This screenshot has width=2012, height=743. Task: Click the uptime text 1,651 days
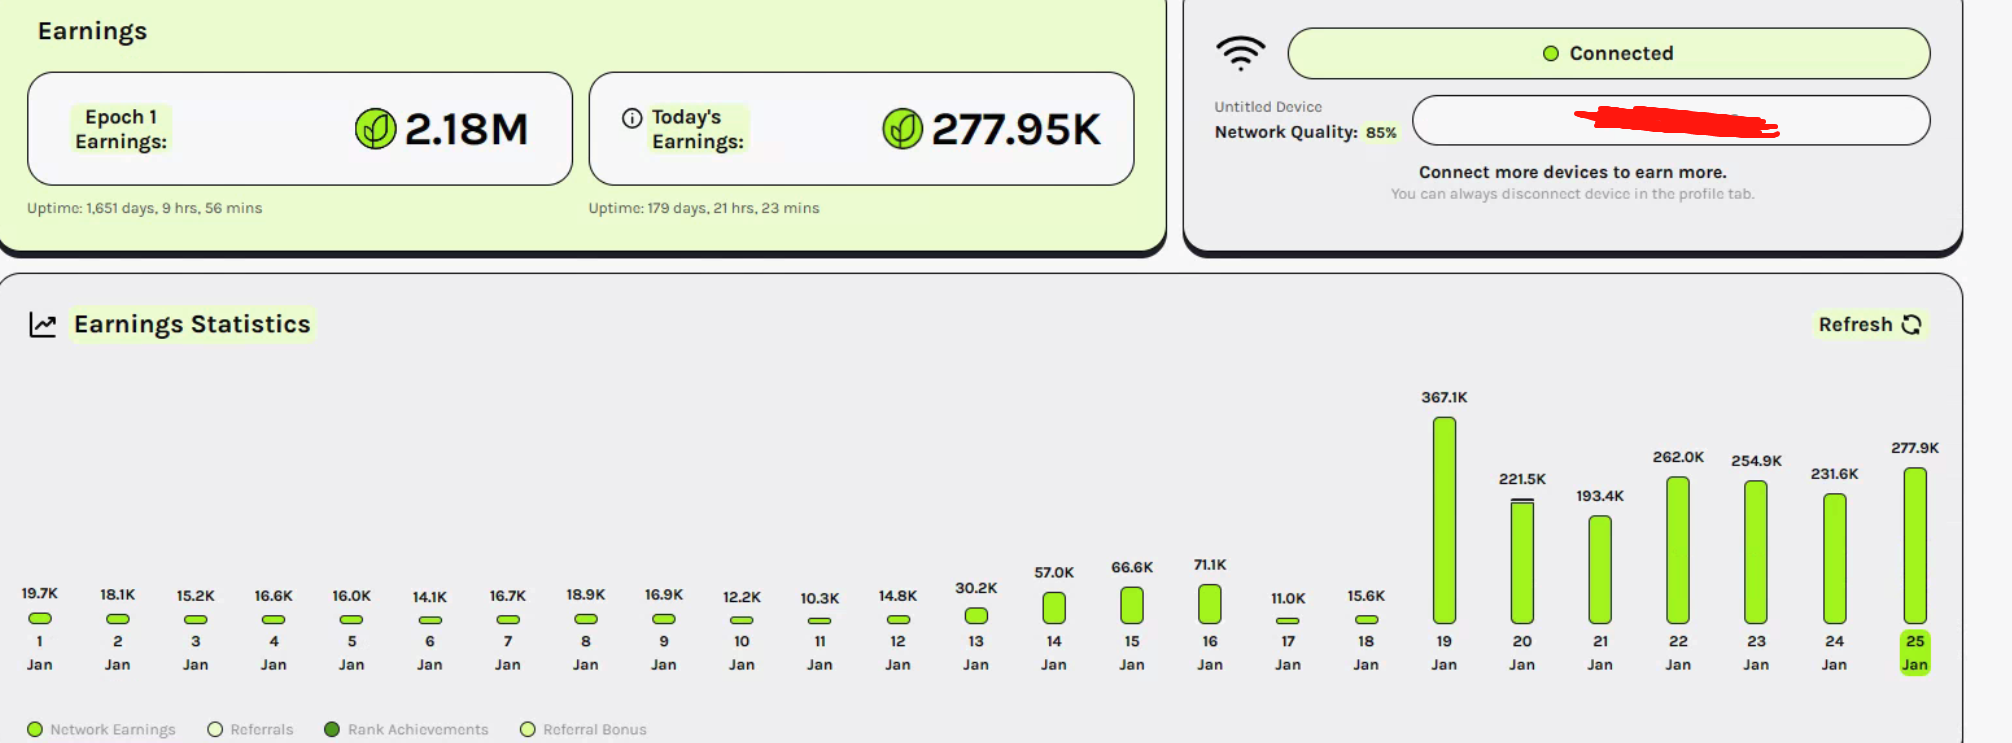point(145,208)
